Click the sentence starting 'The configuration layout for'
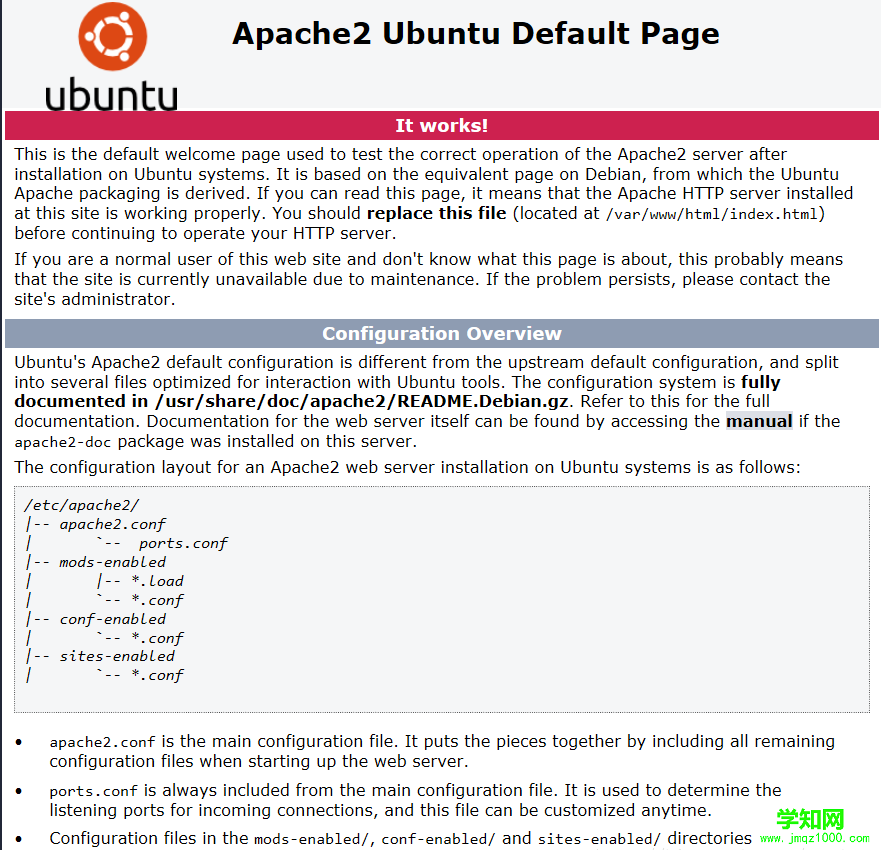This screenshot has height=850, width=881. pos(407,467)
